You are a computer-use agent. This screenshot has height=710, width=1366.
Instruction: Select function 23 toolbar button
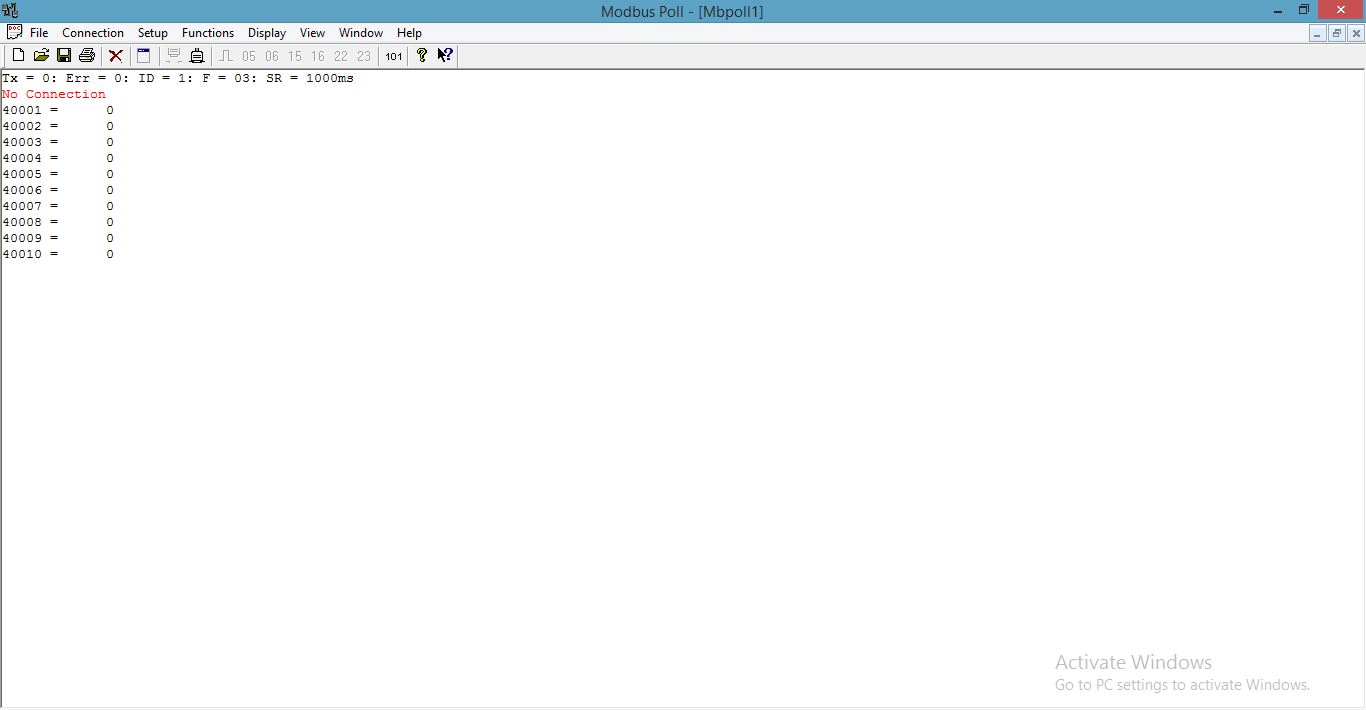[364, 56]
